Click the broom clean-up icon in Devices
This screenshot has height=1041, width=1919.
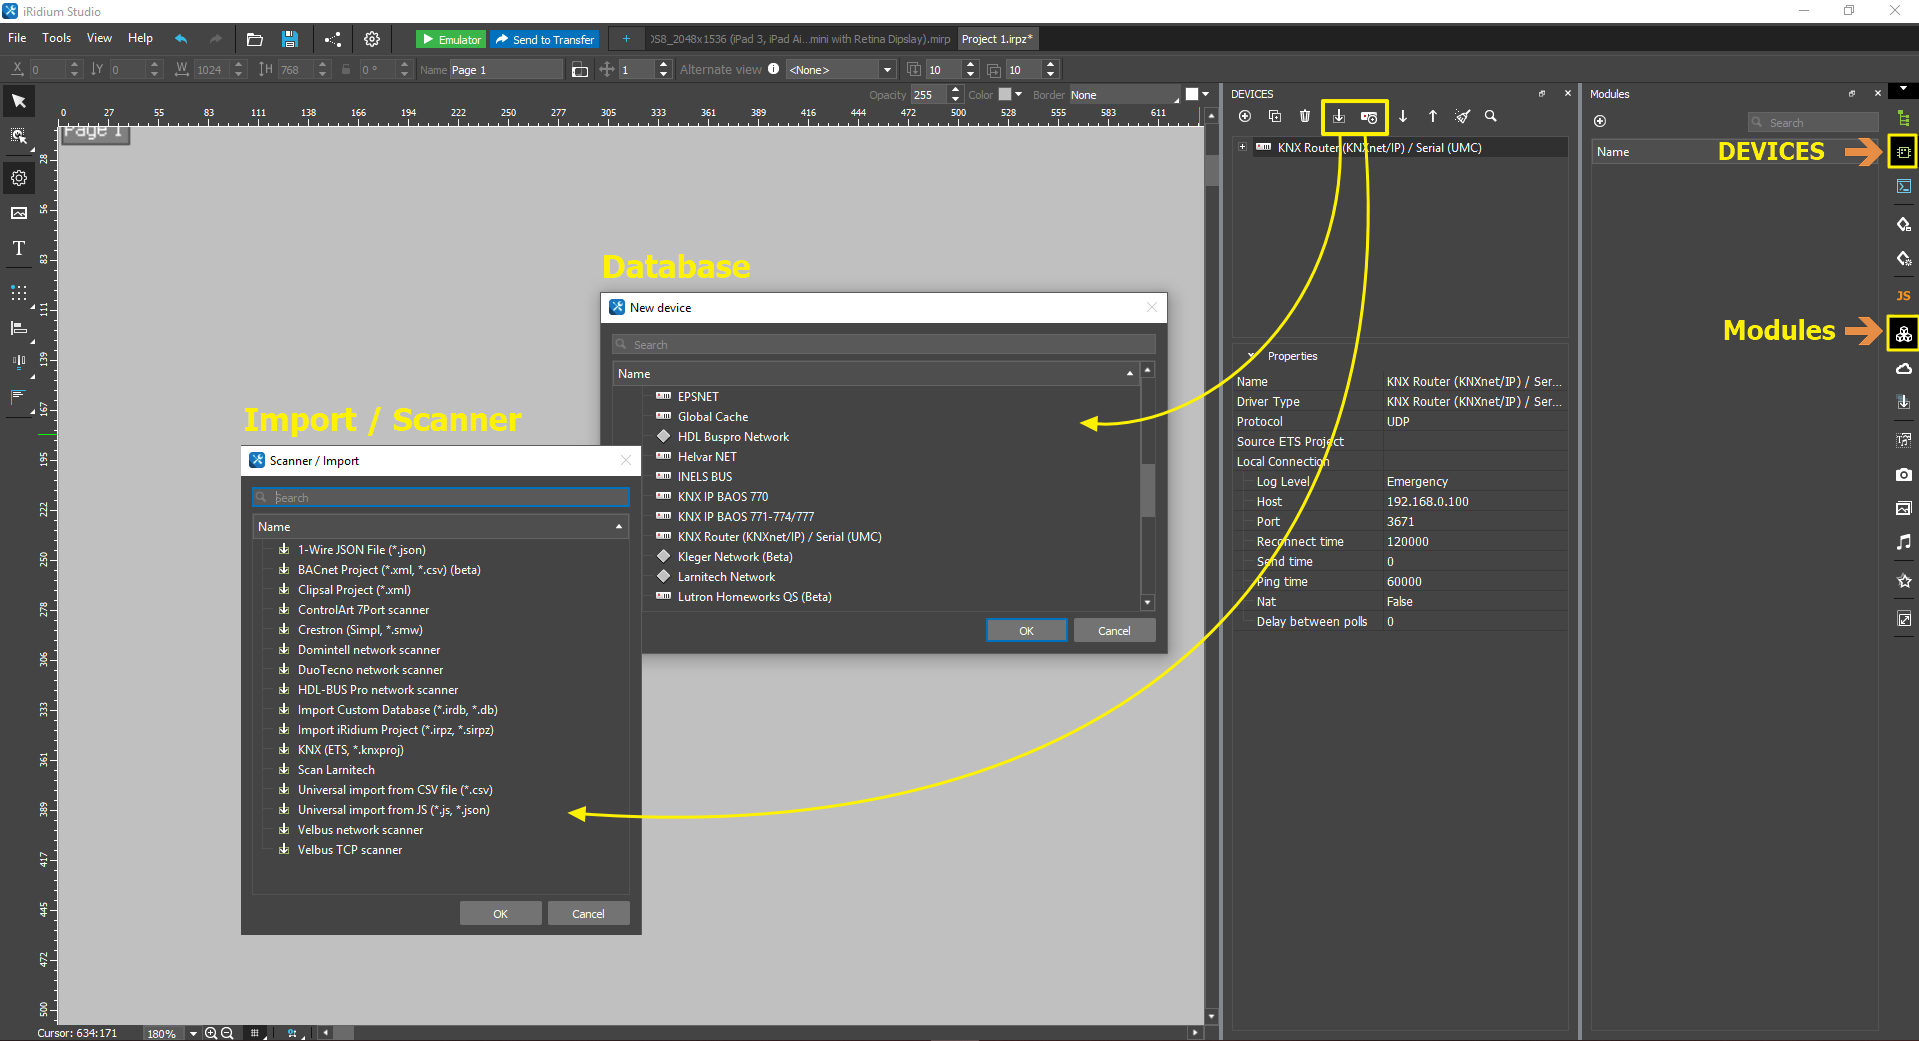coord(1462,117)
